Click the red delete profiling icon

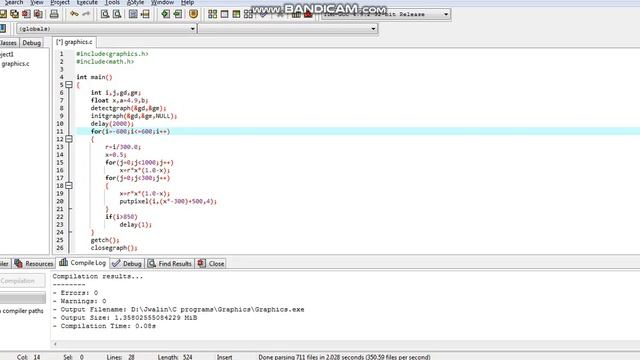308,14
